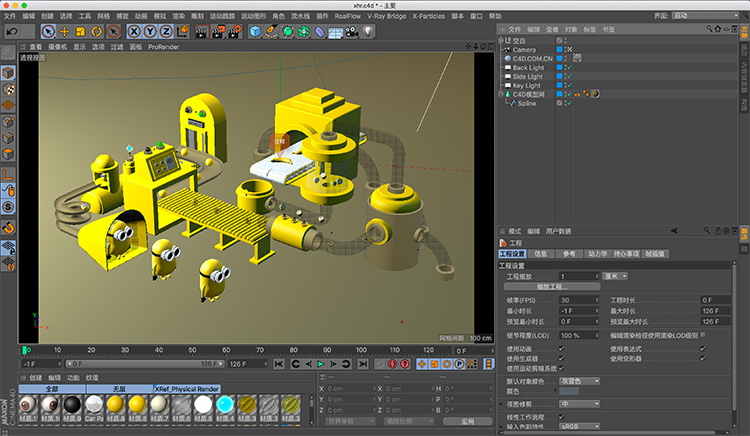
Task: Add a floor environment object
Action: [335, 32]
